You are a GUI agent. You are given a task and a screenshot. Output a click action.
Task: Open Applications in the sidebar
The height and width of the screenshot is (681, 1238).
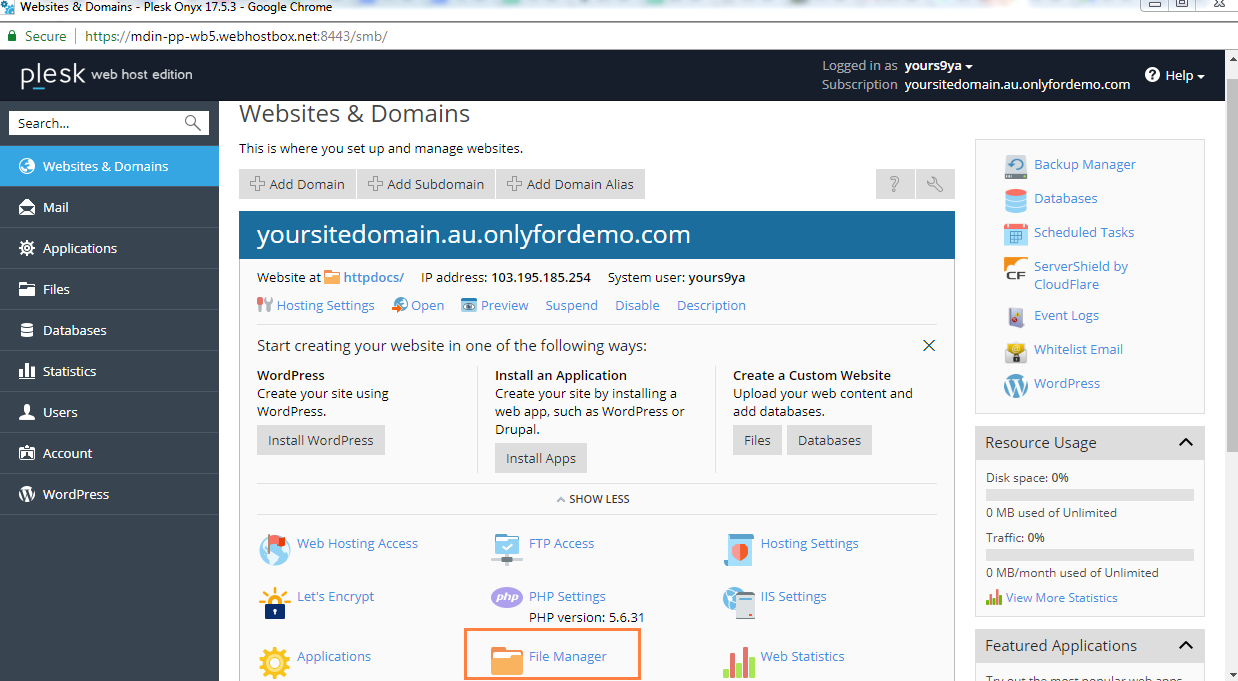click(x=109, y=248)
